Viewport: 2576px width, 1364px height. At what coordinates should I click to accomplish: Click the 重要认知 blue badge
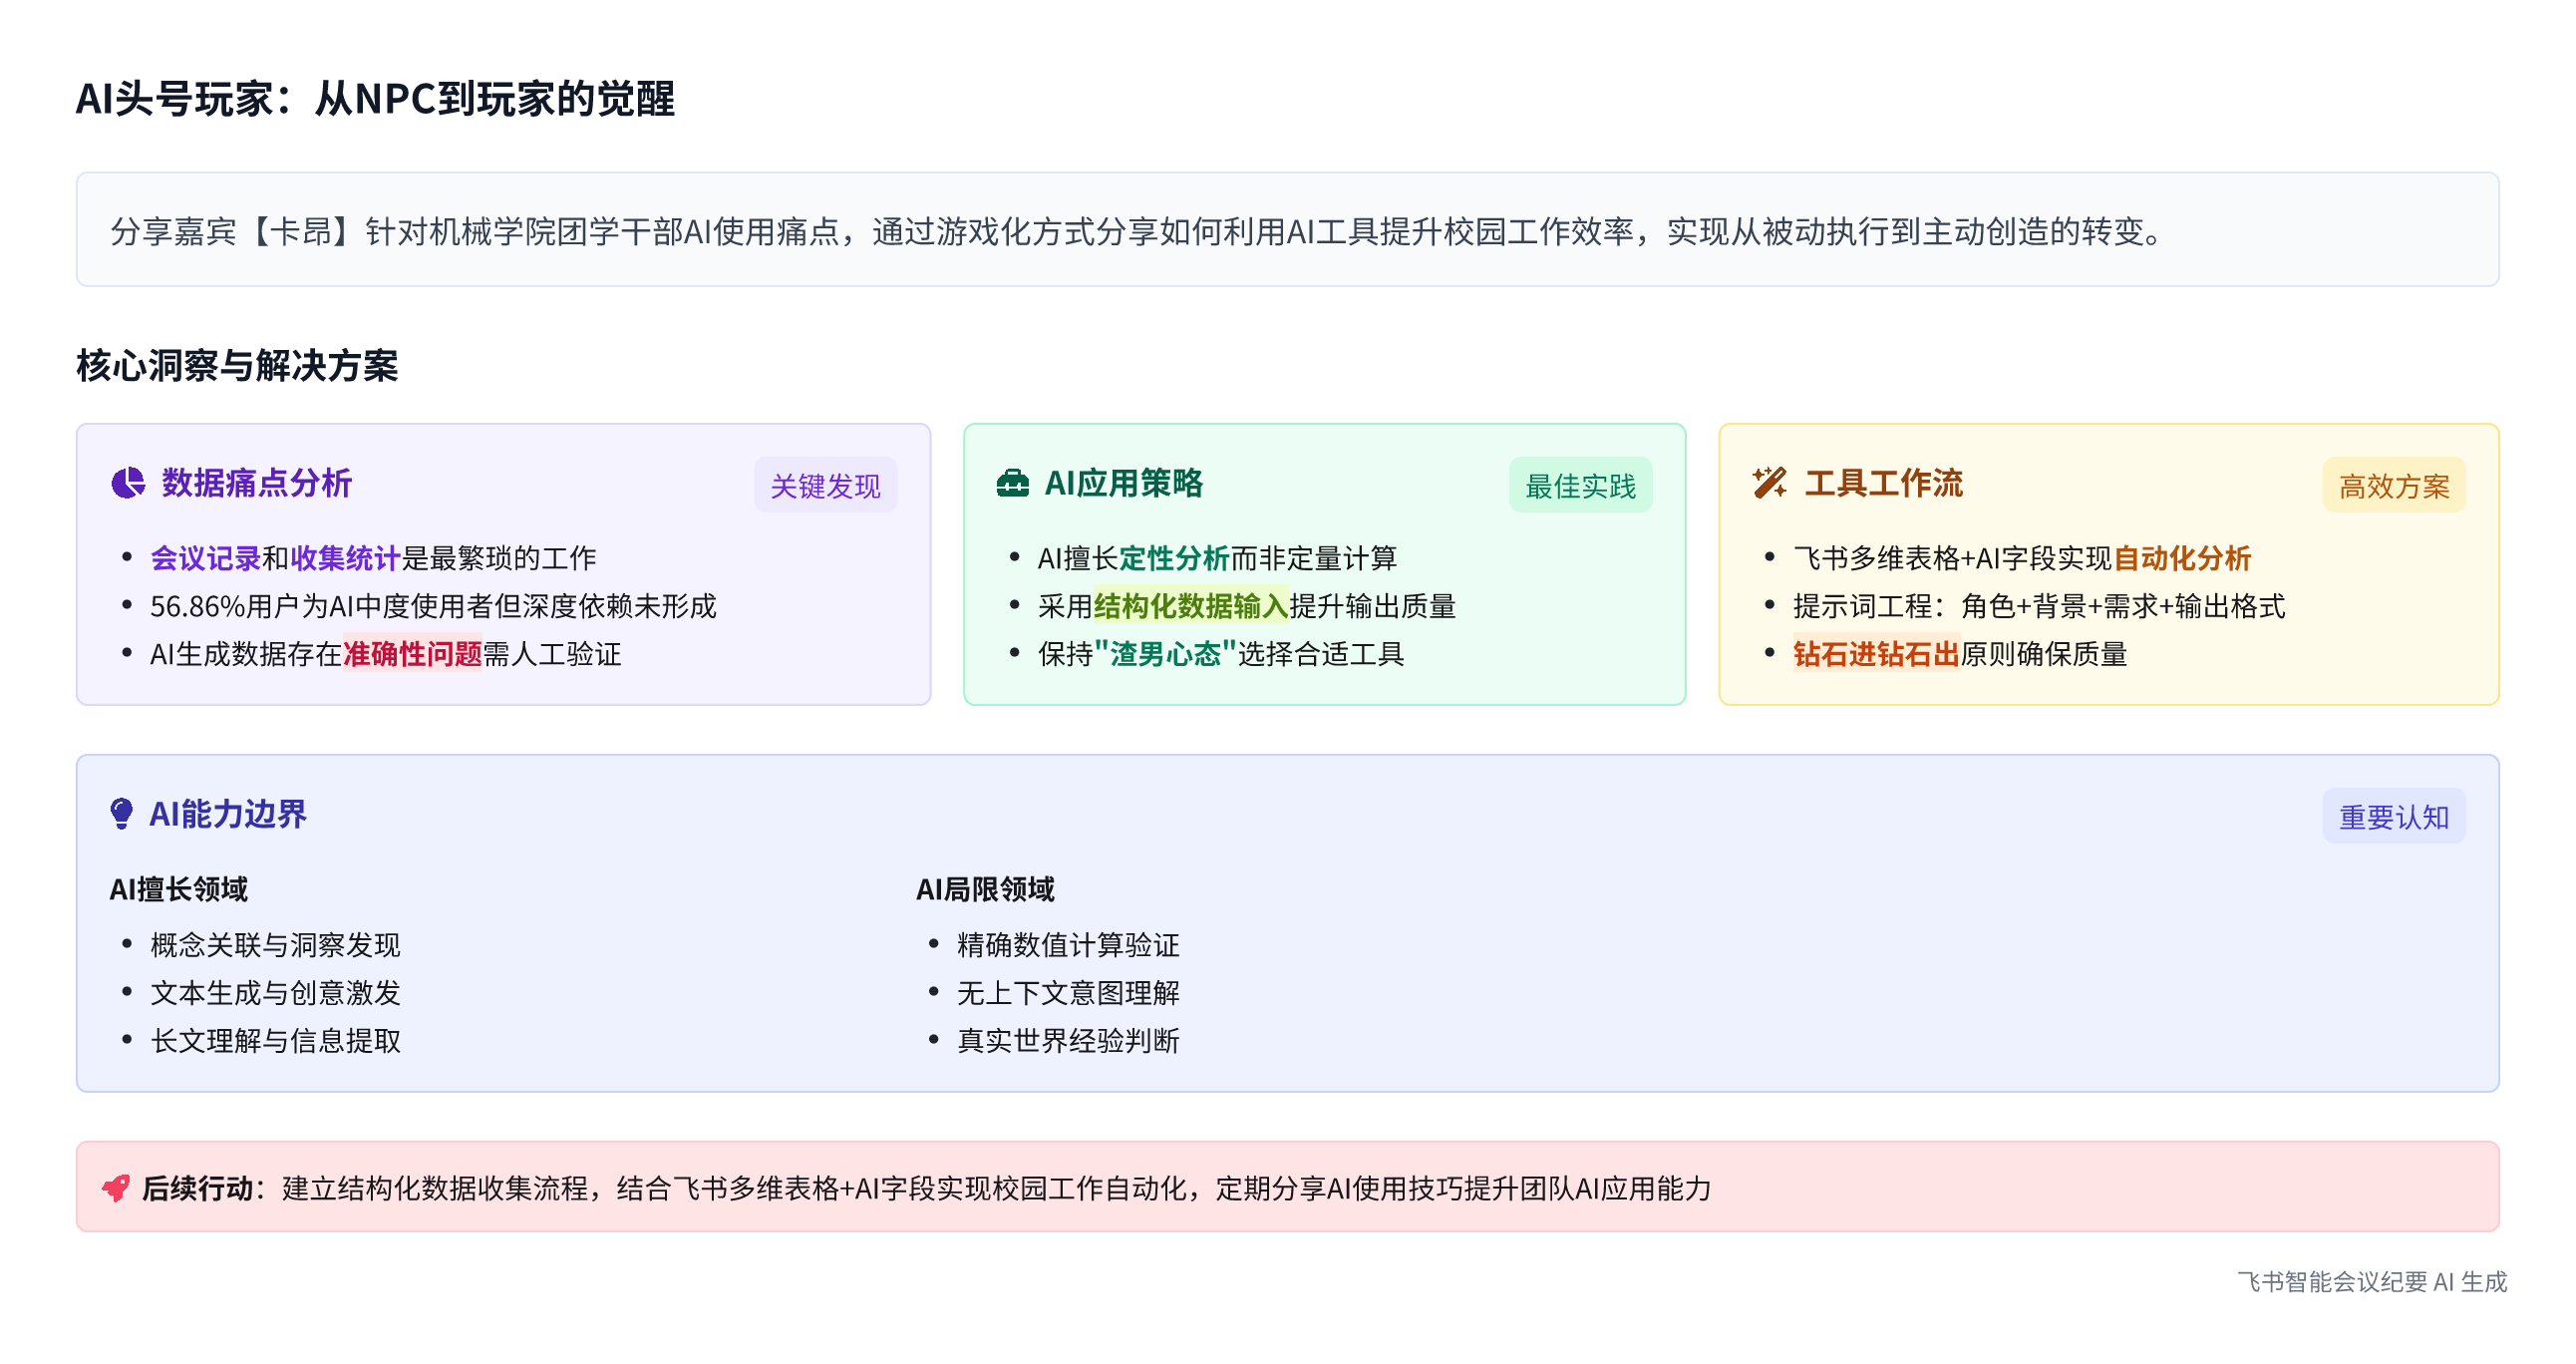(2393, 817)
